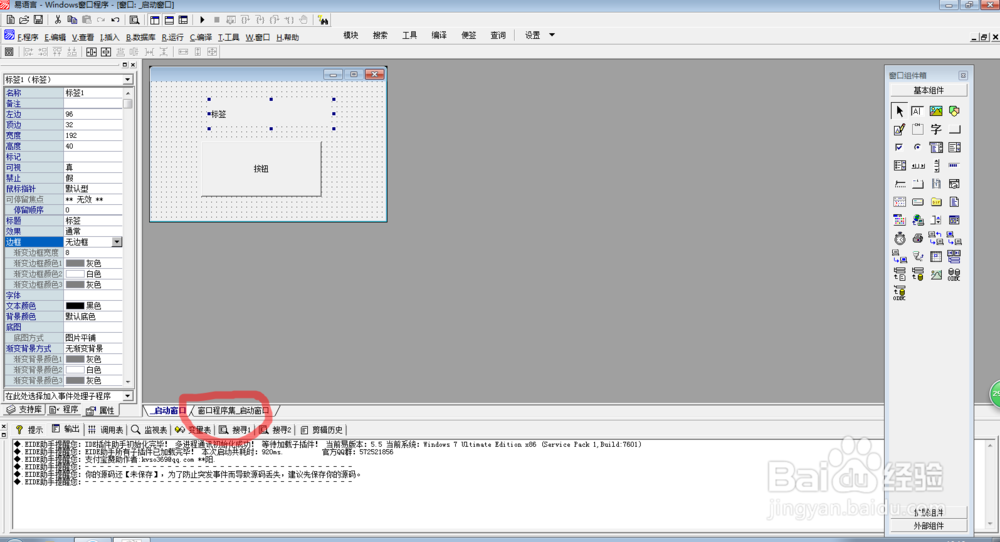The height and width of the screenshot is (542, 1000).
Task: Run the program with the play icon
Action: 202,20
